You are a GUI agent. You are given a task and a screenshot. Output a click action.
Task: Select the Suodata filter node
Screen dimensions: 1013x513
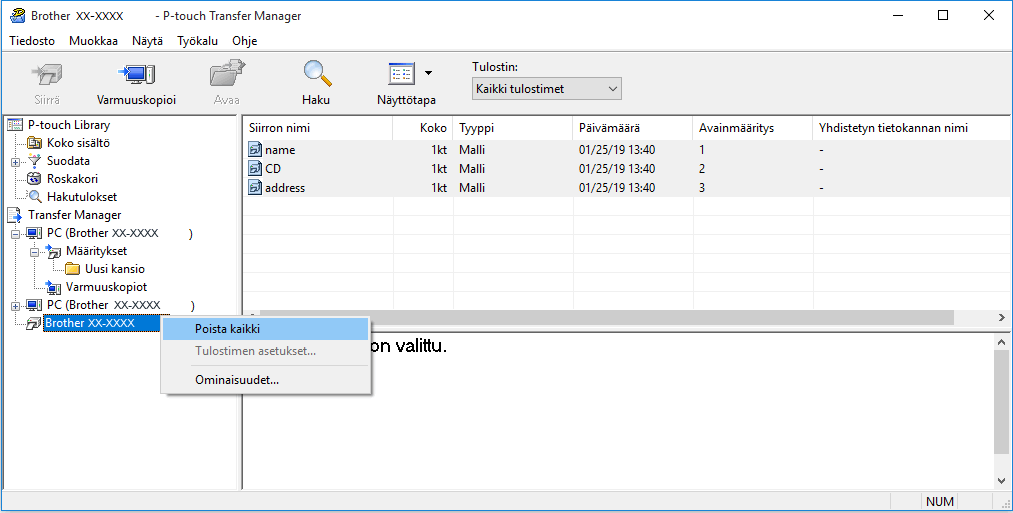click(x=68, y=161)
